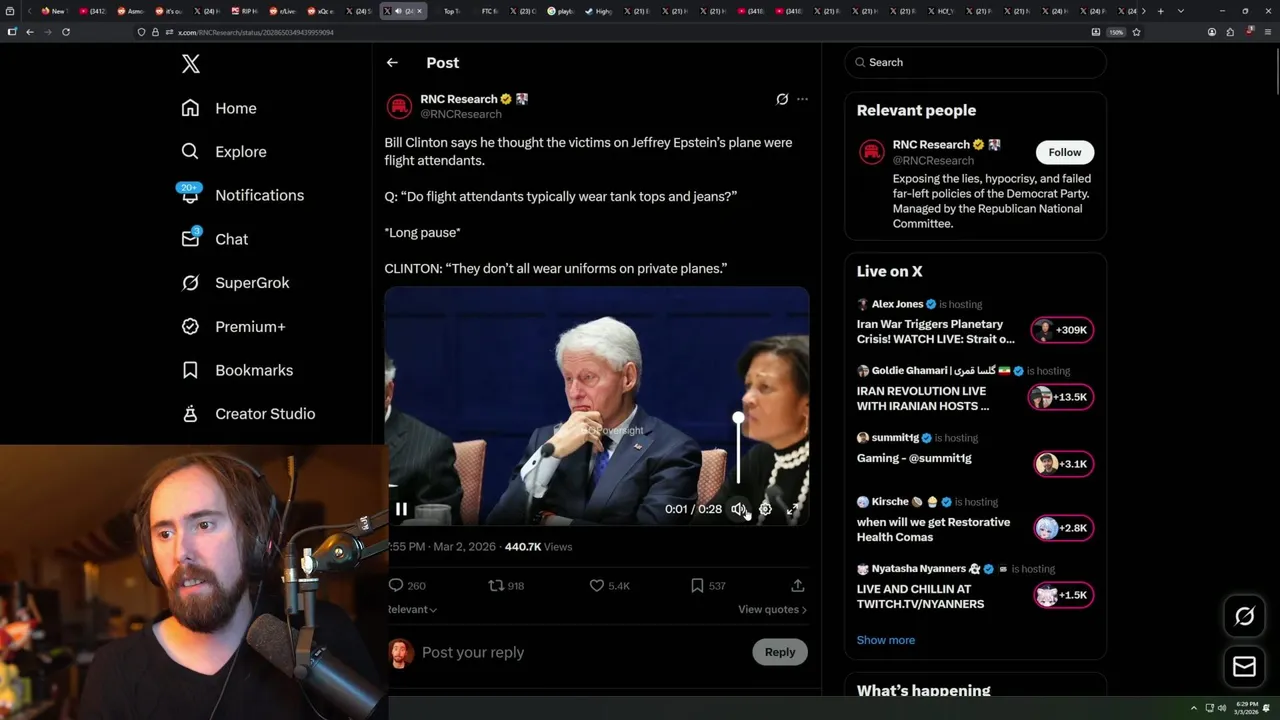Open floating messages envelope button
Image resolution: width=1280 pixels, height=720 pixels.
[x=1244, y=666]
